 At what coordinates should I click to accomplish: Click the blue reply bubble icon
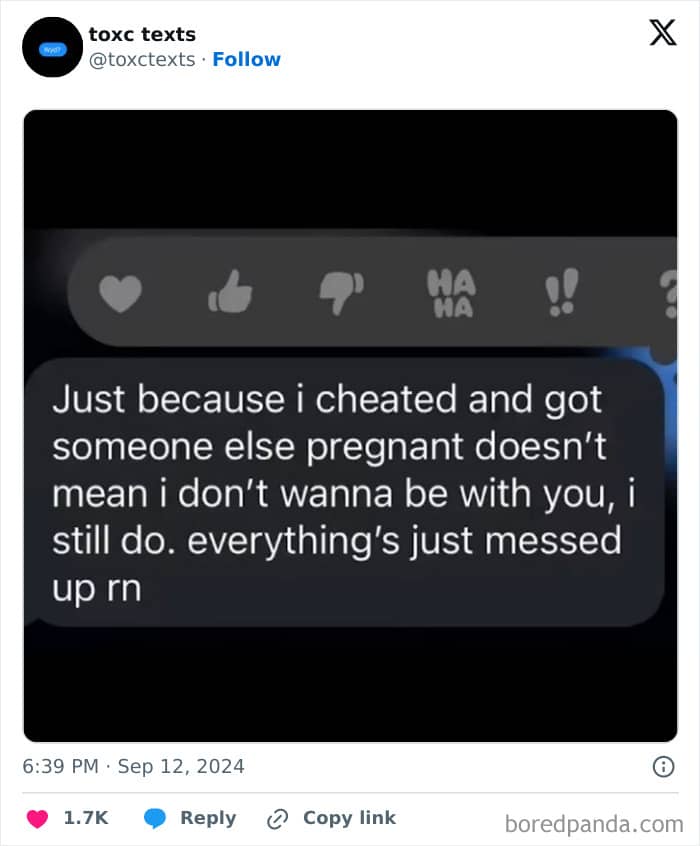(x=155, y=818)
